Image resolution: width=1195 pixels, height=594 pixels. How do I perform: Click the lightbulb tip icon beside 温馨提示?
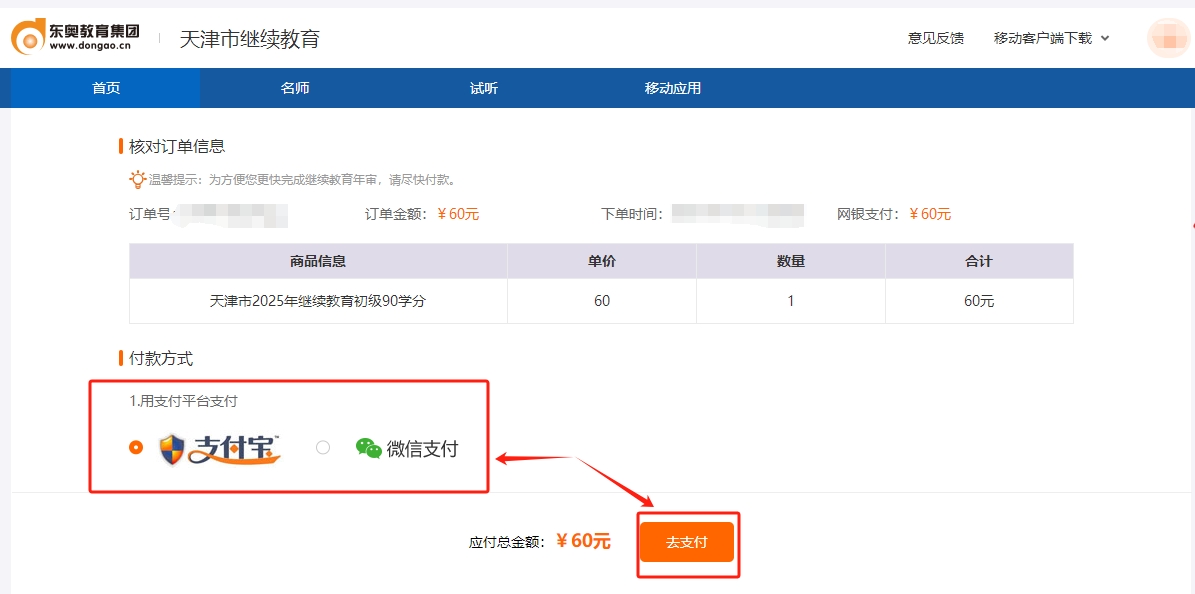136,179
